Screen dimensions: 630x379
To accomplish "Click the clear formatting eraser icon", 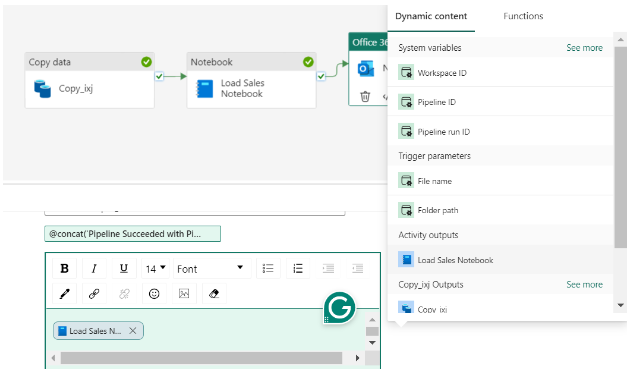I will [214, 294].
